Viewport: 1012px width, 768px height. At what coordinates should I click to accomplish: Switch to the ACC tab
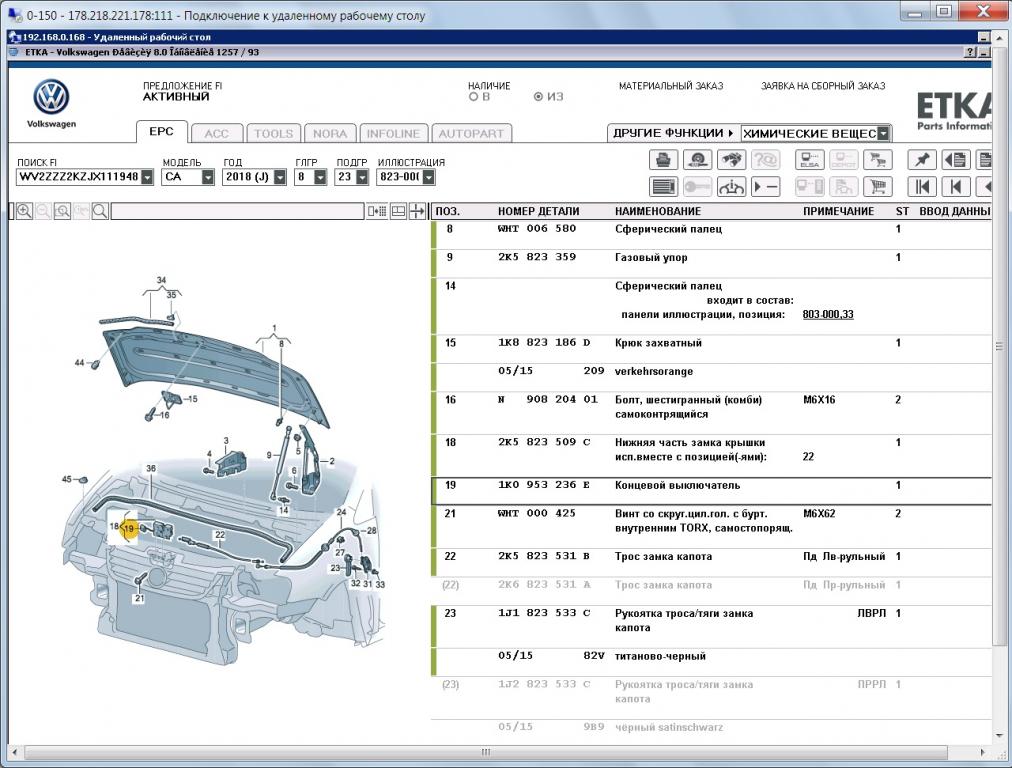217,134
